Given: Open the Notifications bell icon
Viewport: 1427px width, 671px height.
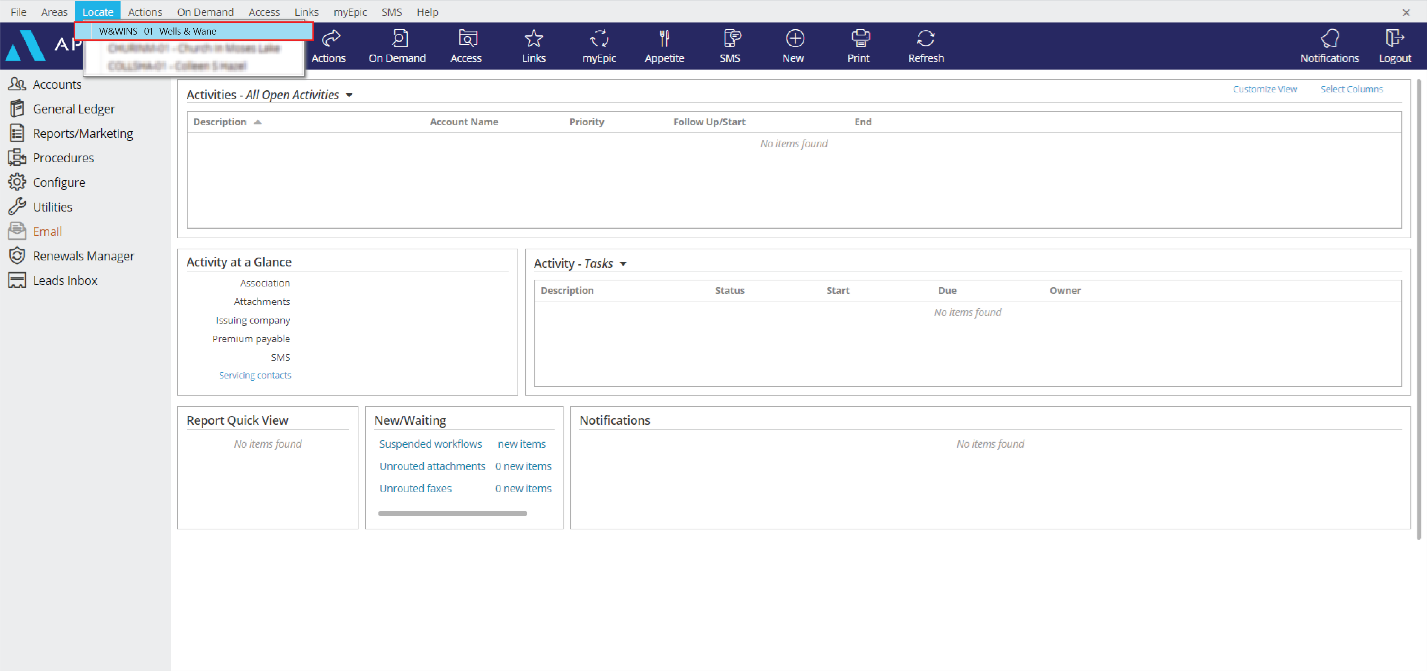Looking at the screenshot, I should coord(1329,39).
